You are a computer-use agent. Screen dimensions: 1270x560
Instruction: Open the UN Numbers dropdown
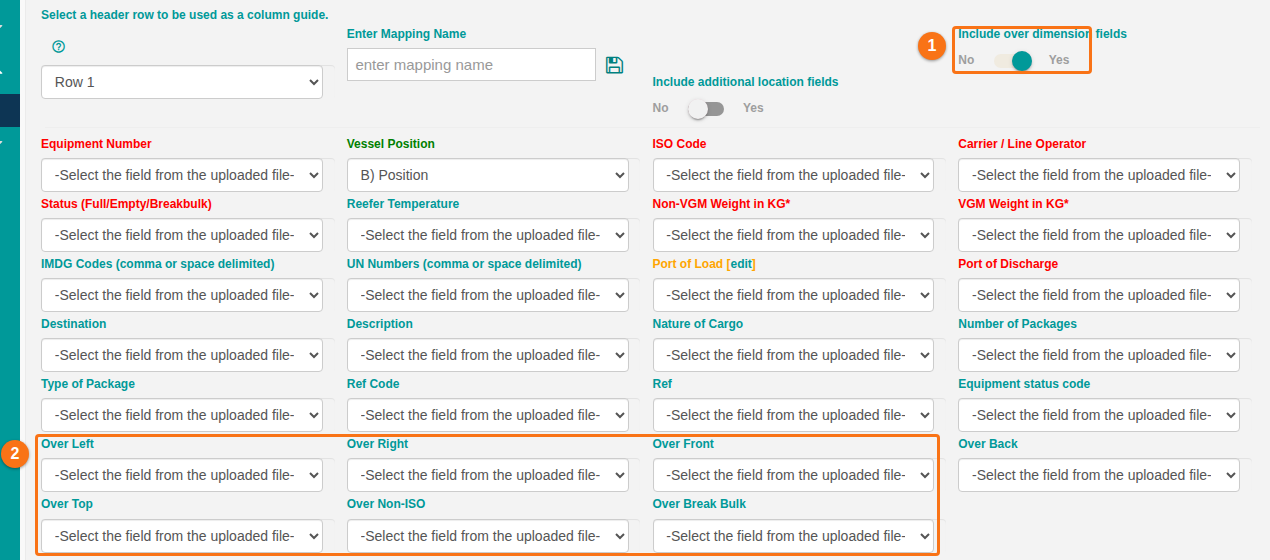(488, 295)
